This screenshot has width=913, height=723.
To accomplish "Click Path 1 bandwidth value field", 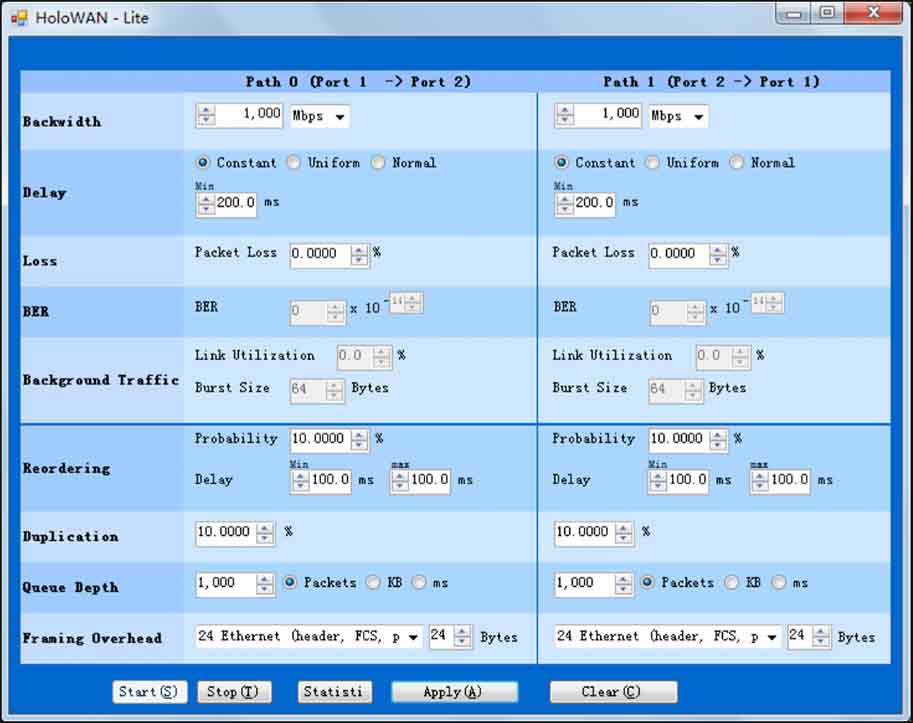I will pos(608,114).
